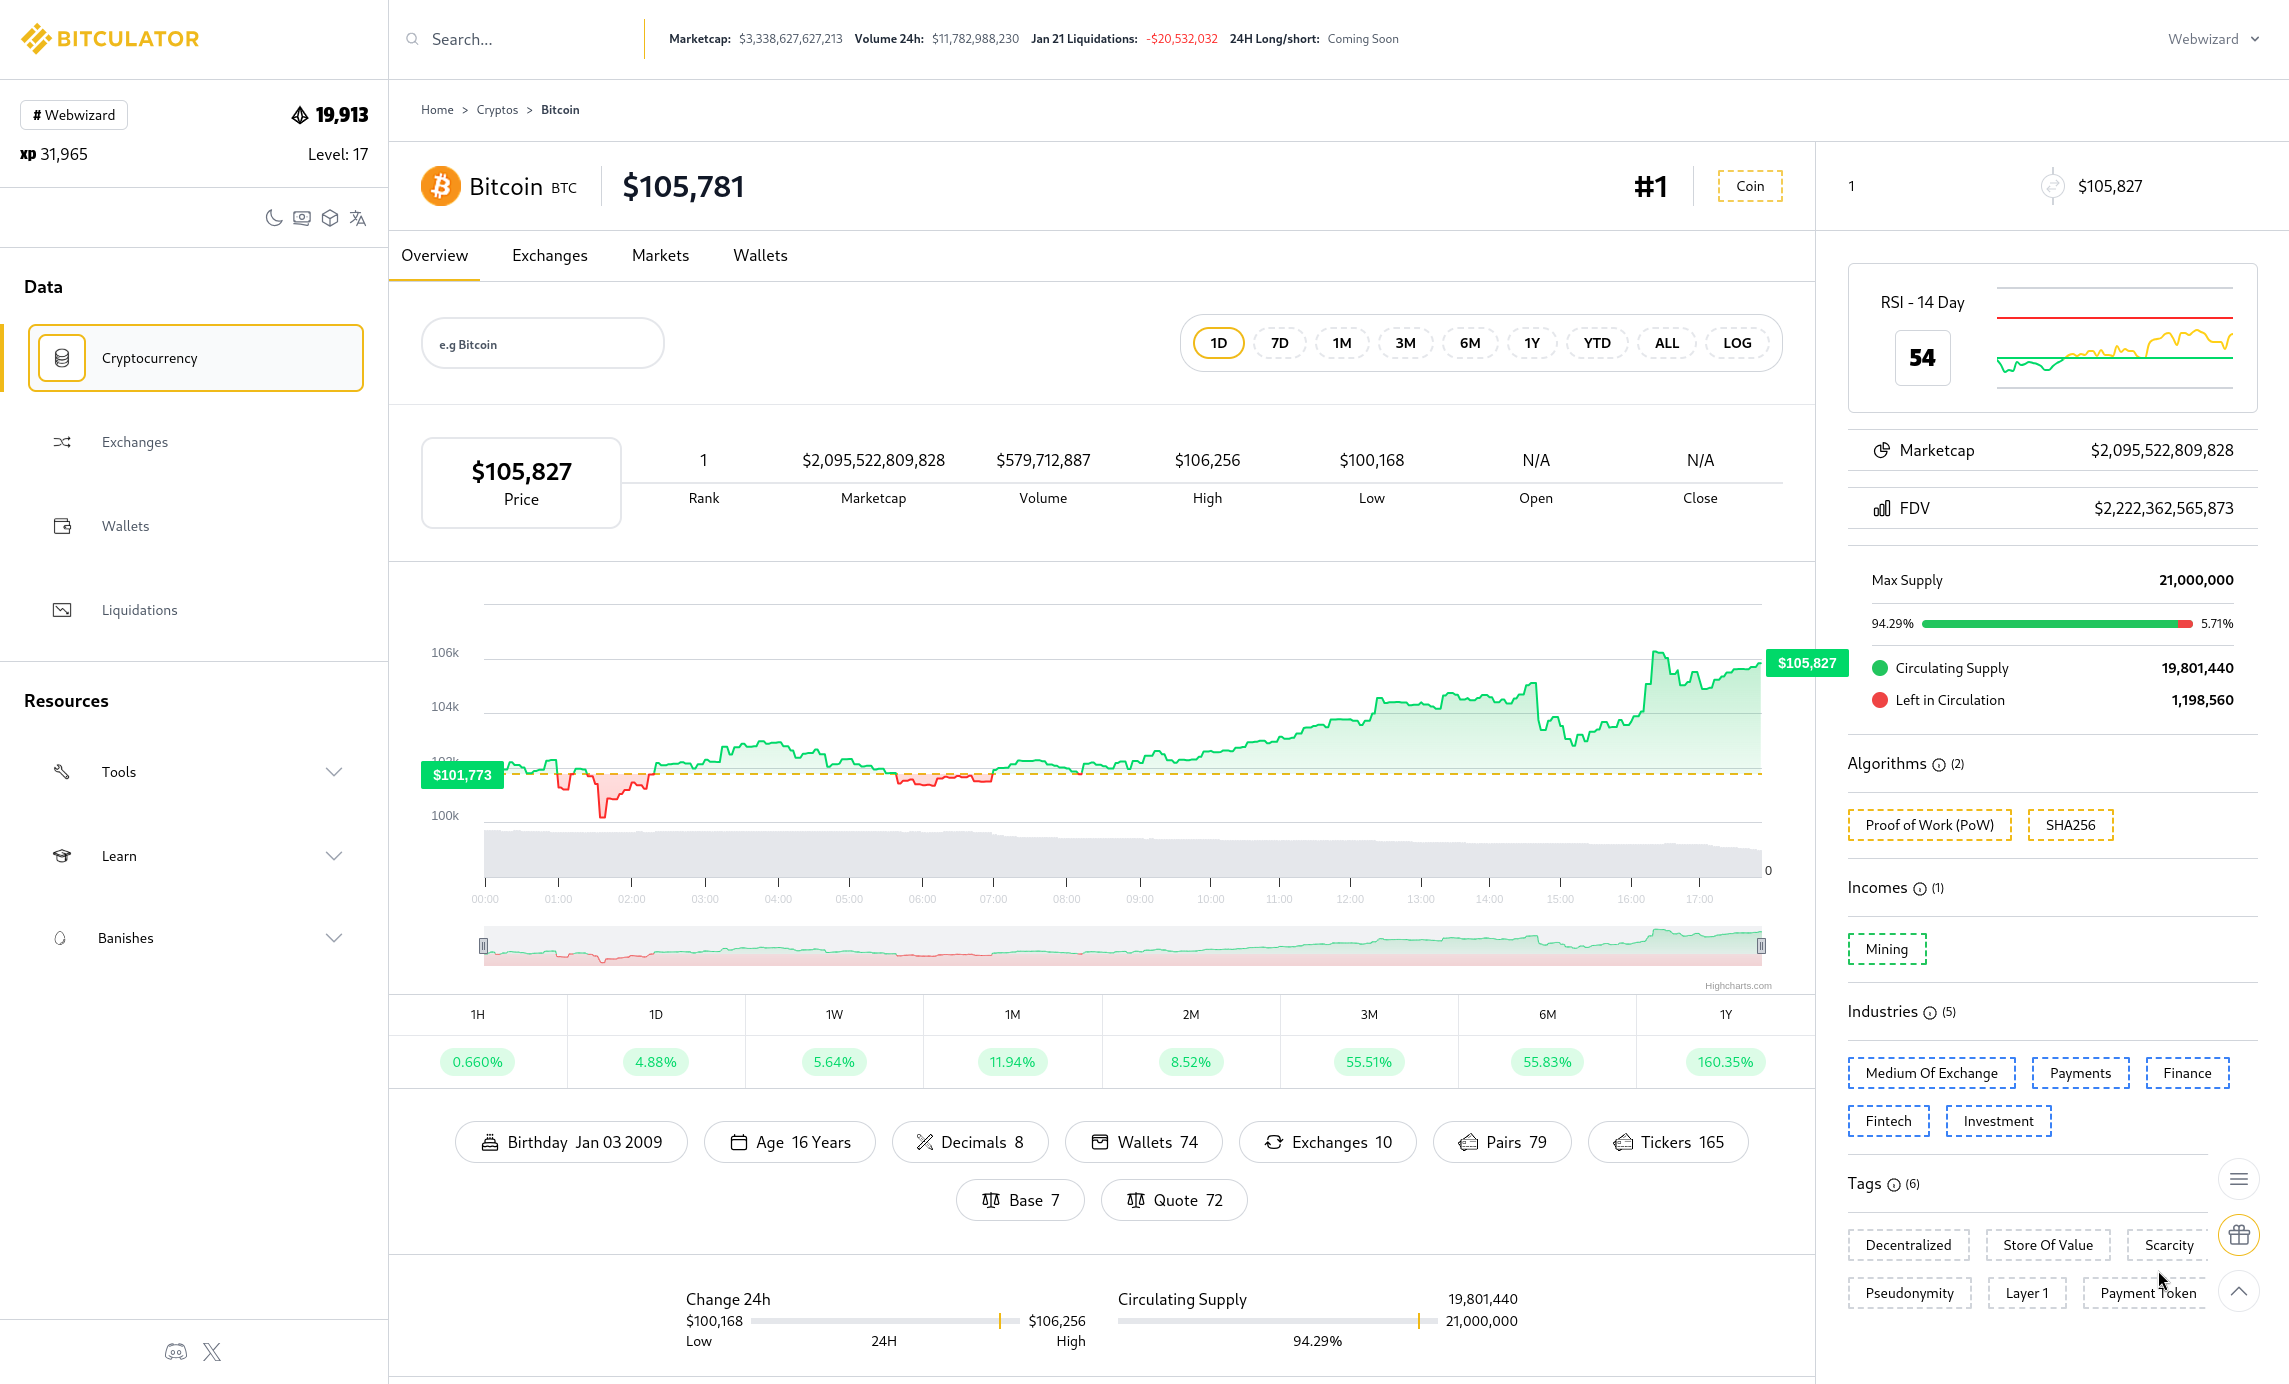Go to Cryptos breadcrumb
The image size is (2289, 1384).
(x=497, y=110)
